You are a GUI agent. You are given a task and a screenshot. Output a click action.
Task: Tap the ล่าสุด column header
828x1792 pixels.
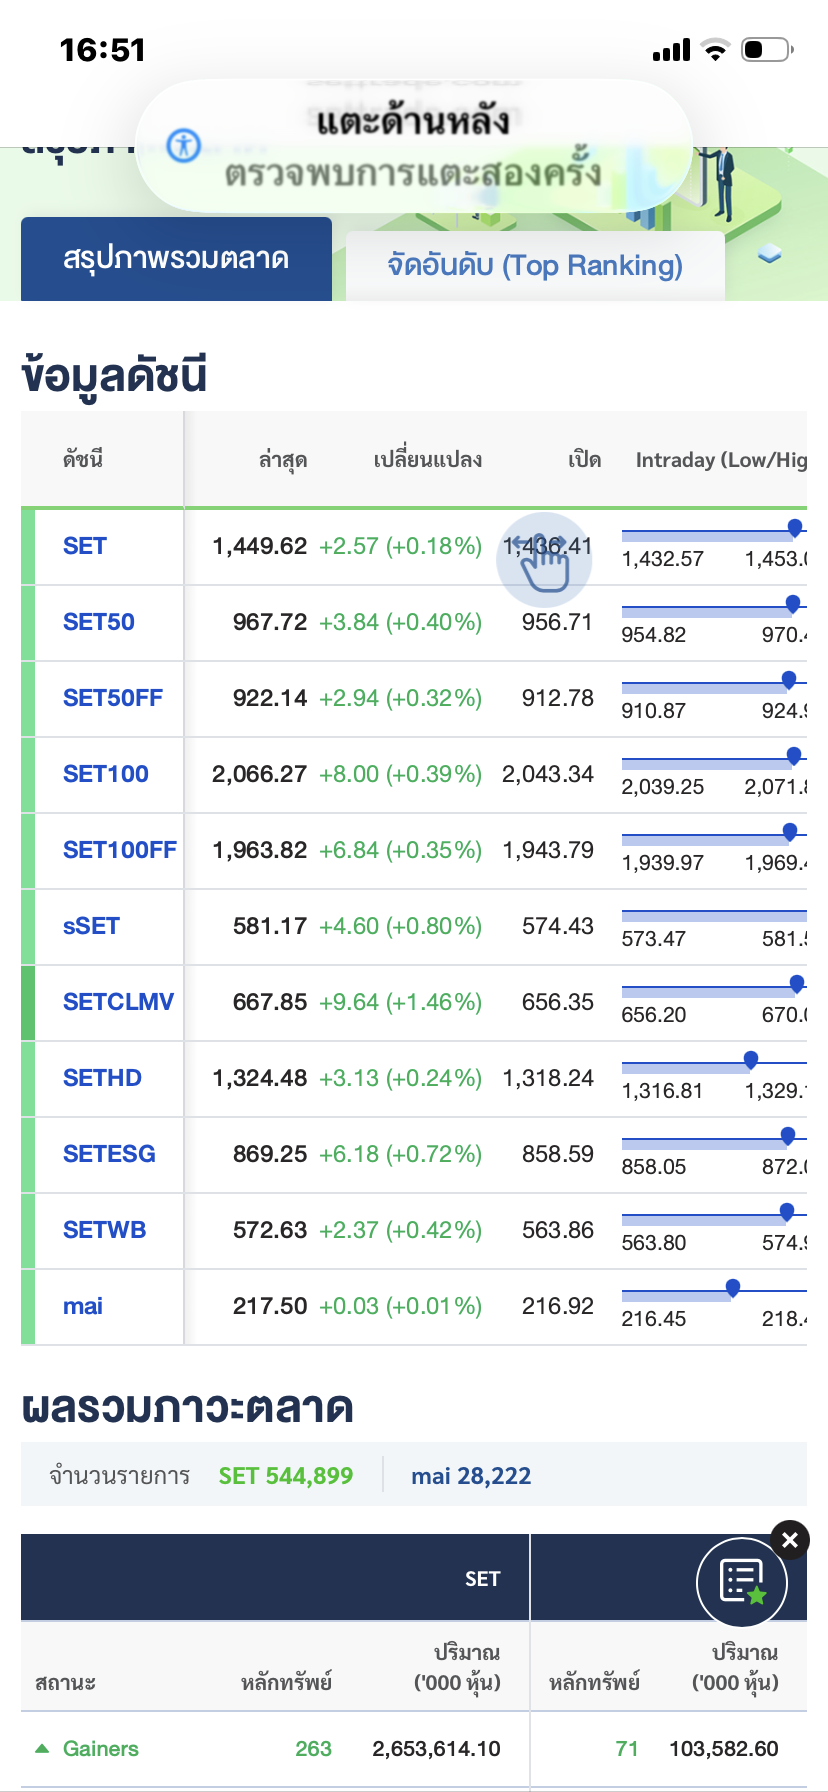283,460
